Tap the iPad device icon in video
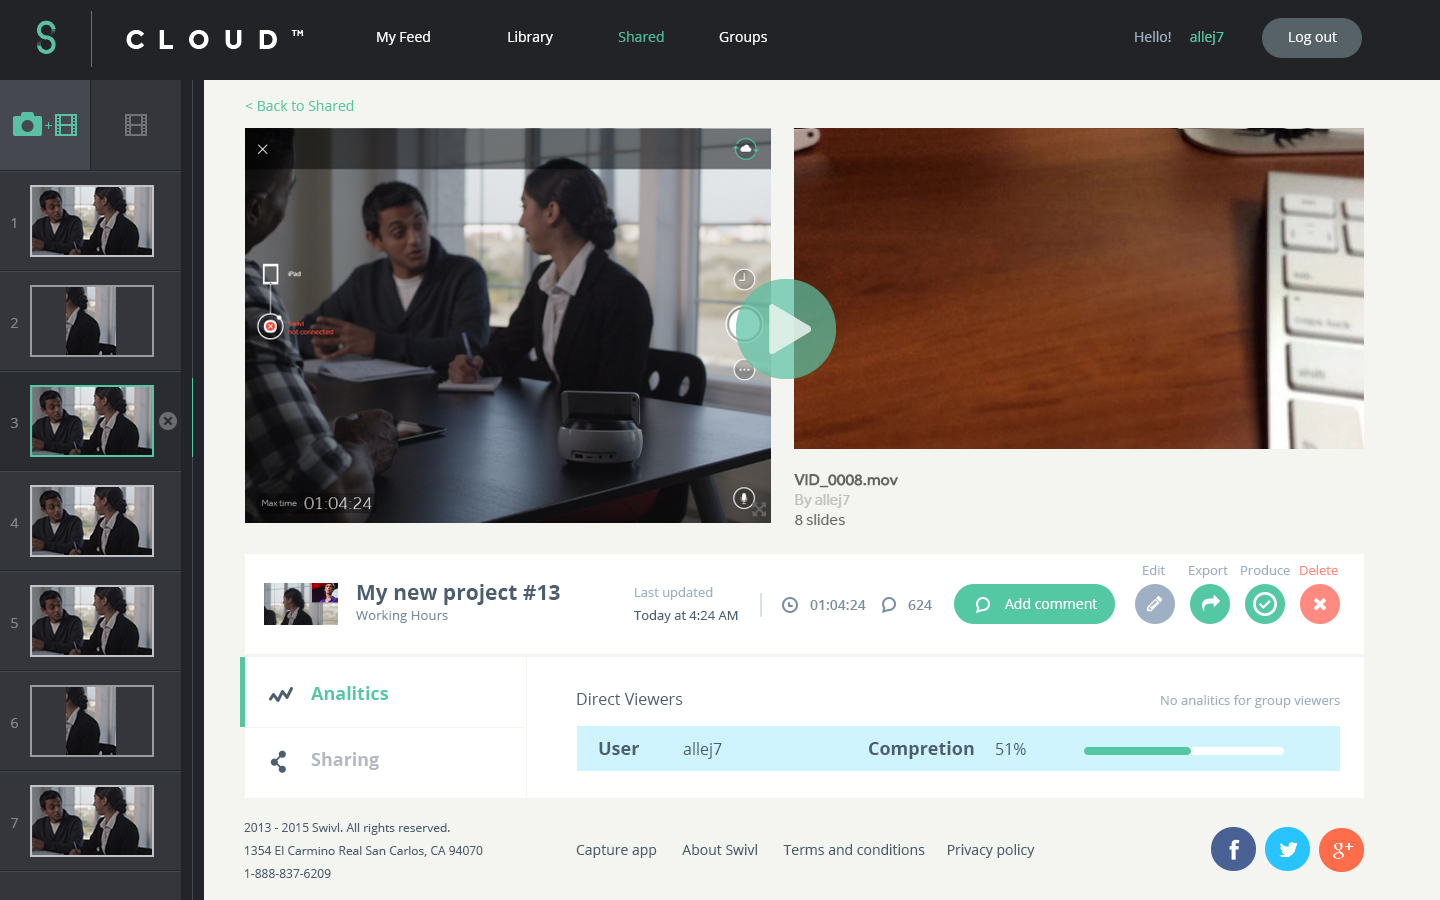 click(270, 274)
